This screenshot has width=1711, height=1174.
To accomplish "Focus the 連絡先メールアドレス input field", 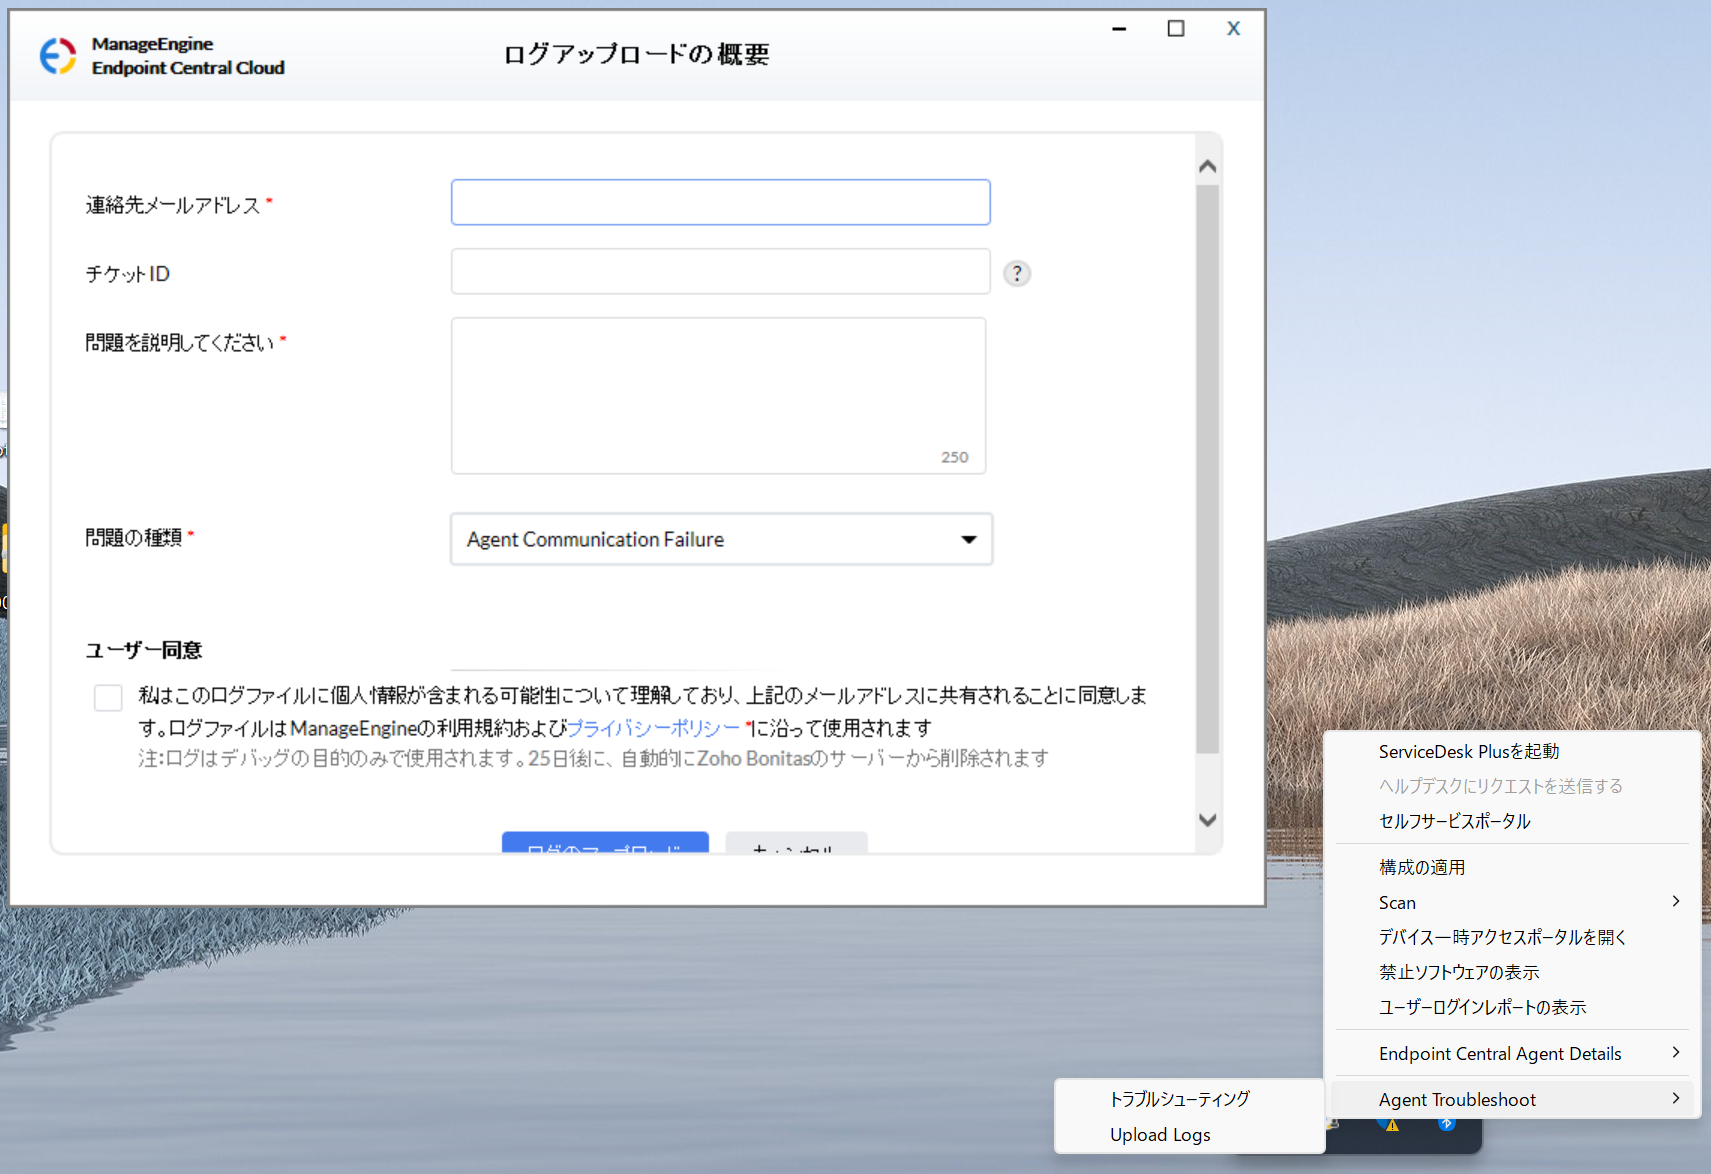I will click(721, 202).
